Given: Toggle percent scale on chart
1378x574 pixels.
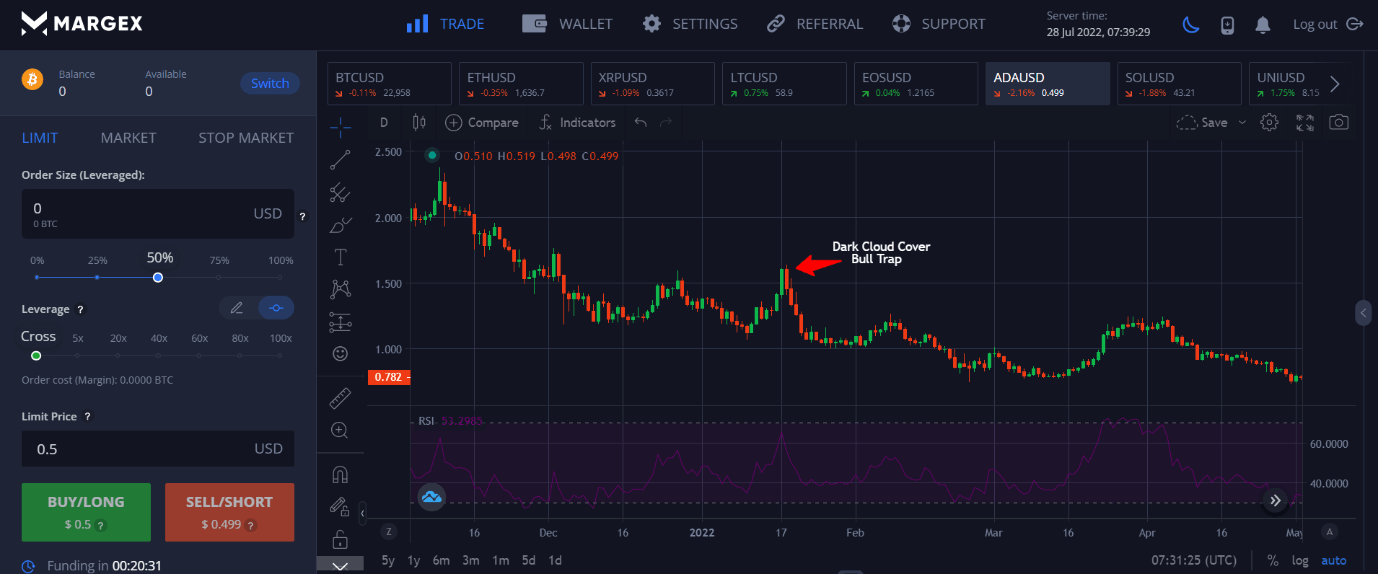Looking at the screenshot, I should click(x=1273, y=561).
